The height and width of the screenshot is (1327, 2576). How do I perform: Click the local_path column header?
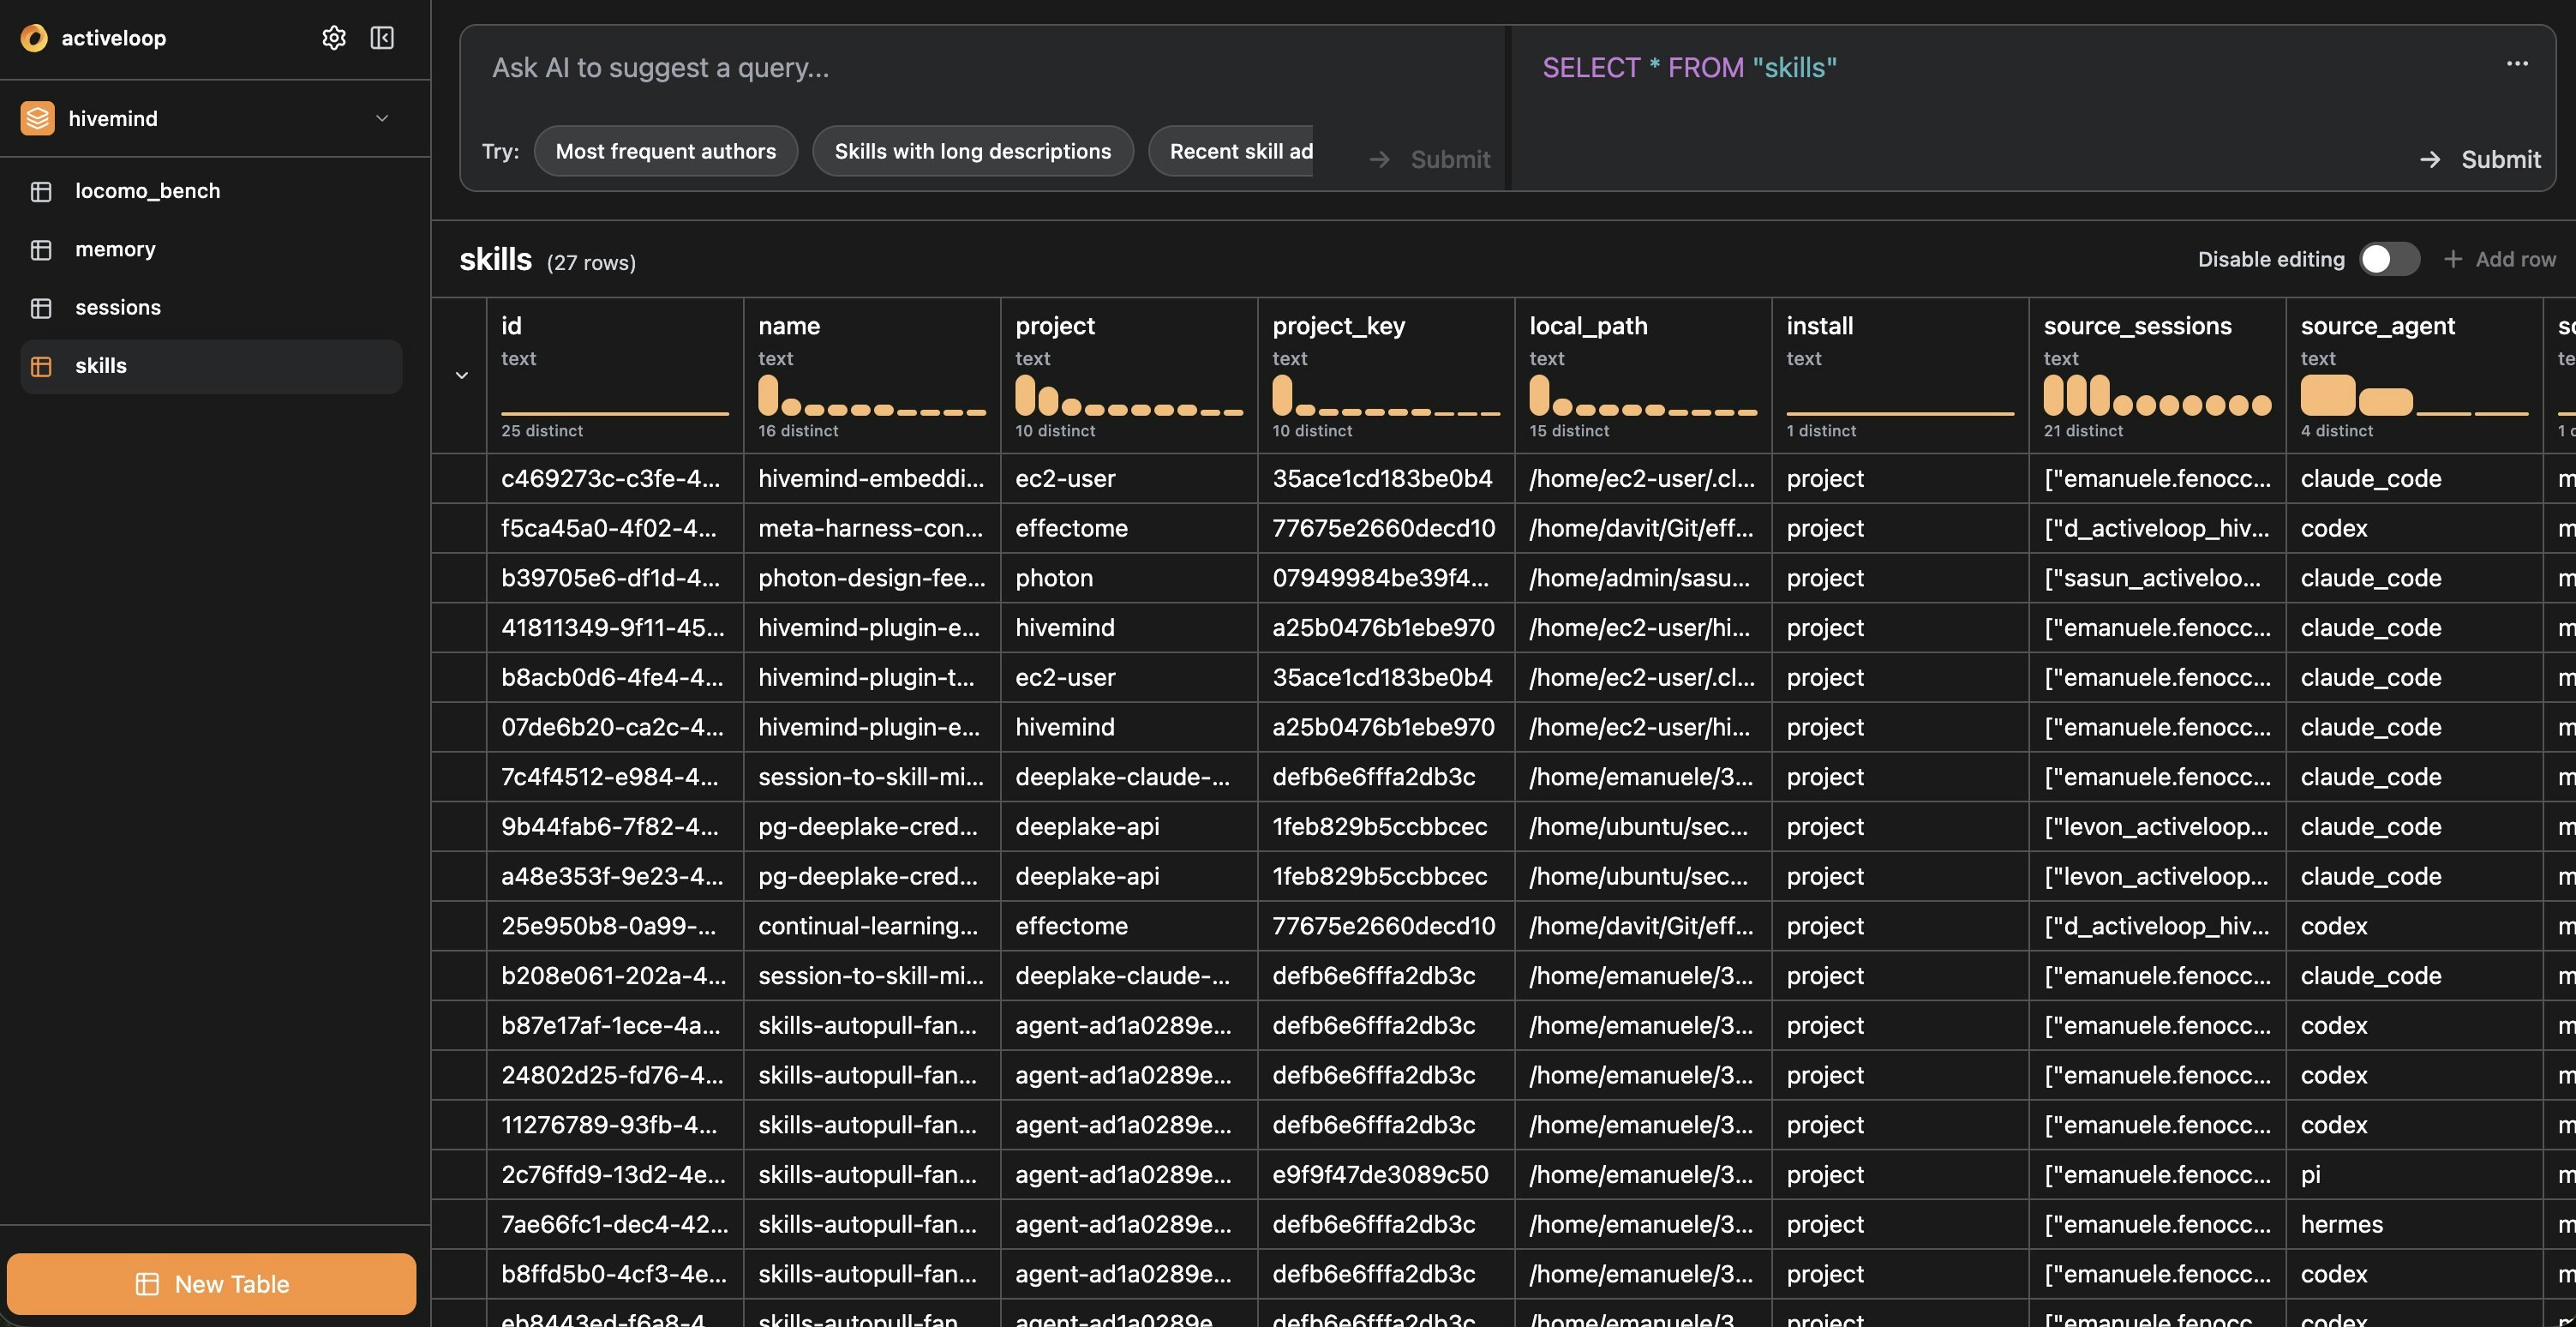(x=1643, y=375)
